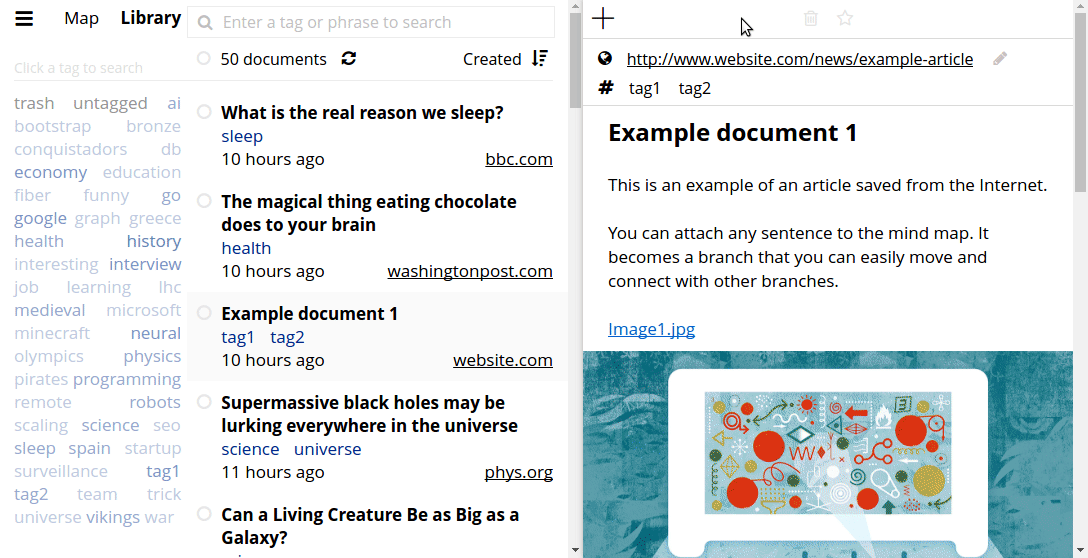
Task: Switch to the Map tab
Action: coord(81,18)
